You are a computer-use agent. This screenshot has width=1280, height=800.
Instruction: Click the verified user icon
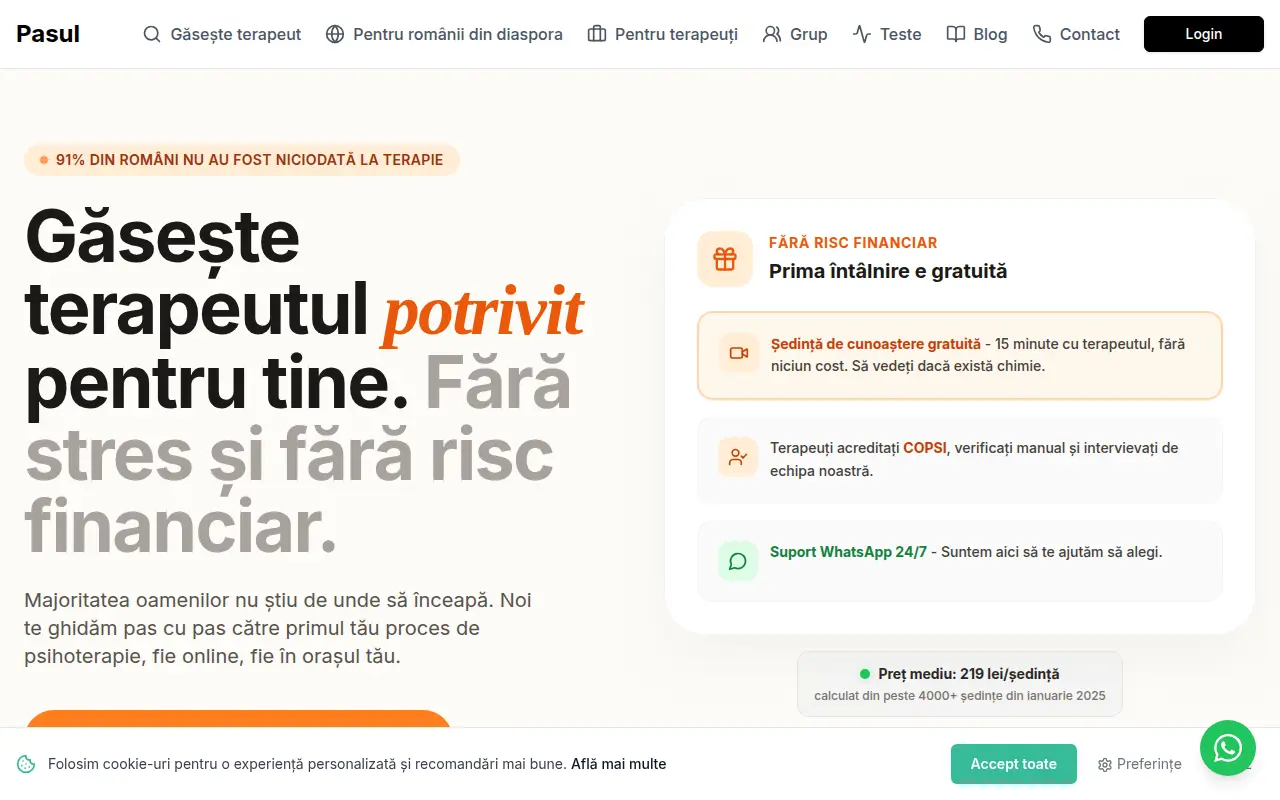(x=739, y=457)
